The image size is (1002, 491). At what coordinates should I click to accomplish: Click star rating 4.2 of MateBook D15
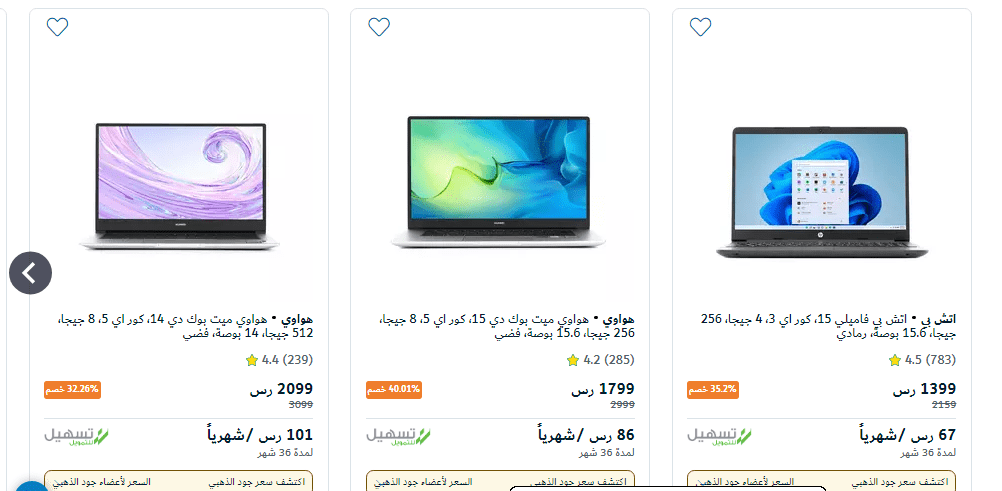click(601, 360)
